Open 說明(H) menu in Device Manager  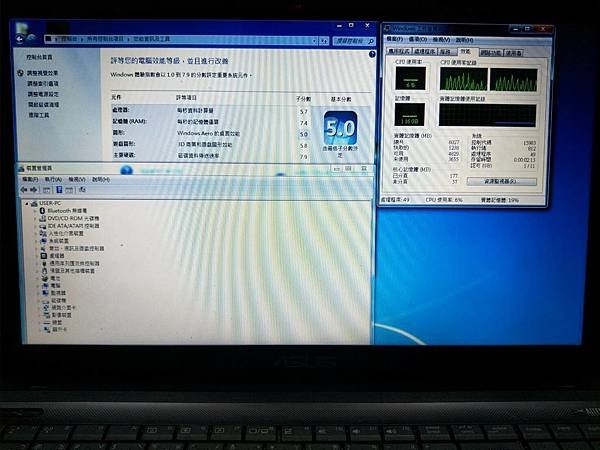tap(101, 179)
